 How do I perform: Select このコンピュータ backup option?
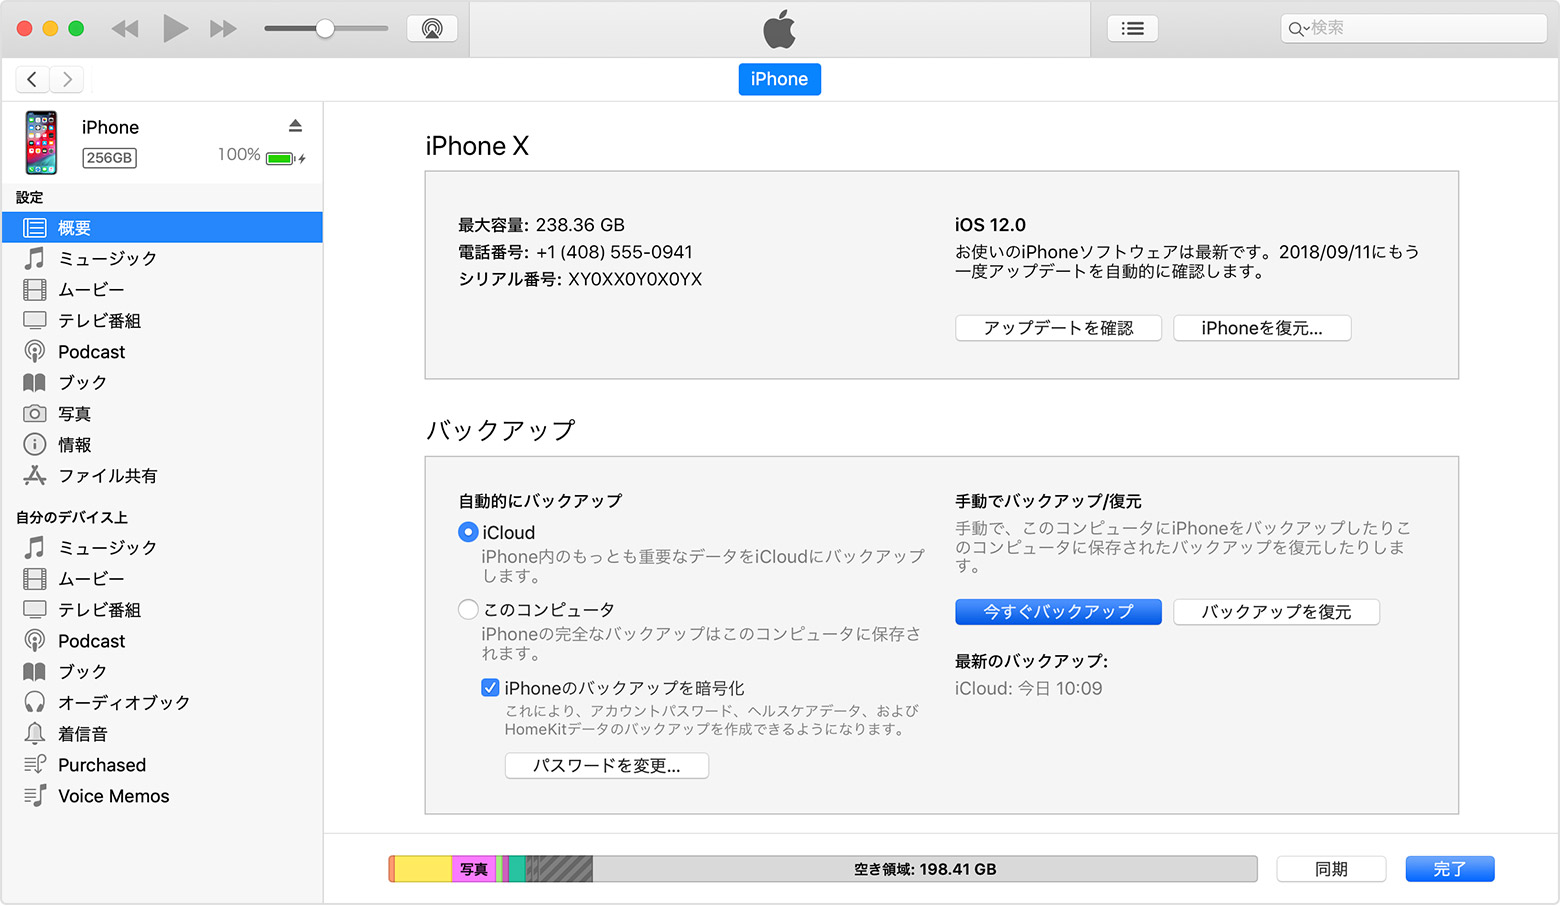click(x=468, y=609)
